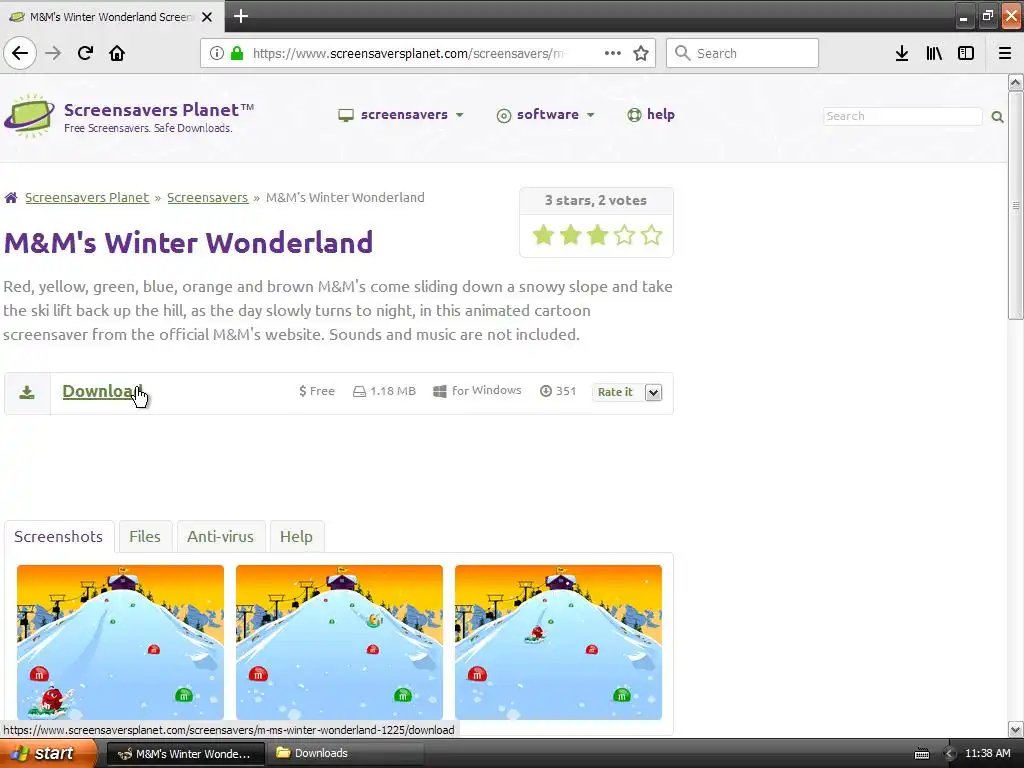The width and height of the screenshot is (1024, 768).
Task: Rate the screensaver three stars
Action: pos(598,234)
